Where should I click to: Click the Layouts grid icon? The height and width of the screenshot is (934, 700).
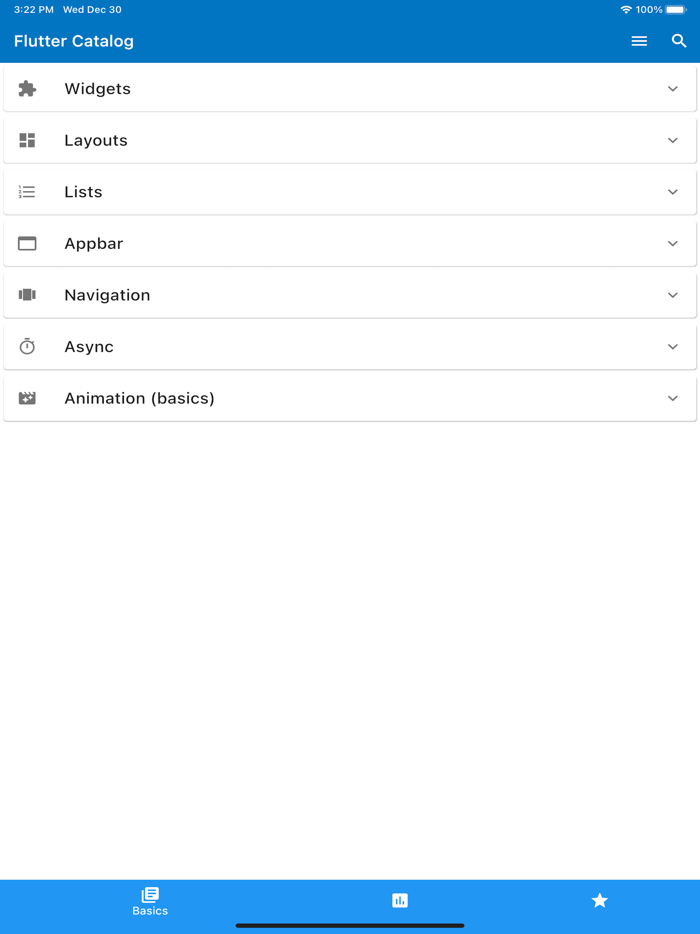click(x=27, y=140)
